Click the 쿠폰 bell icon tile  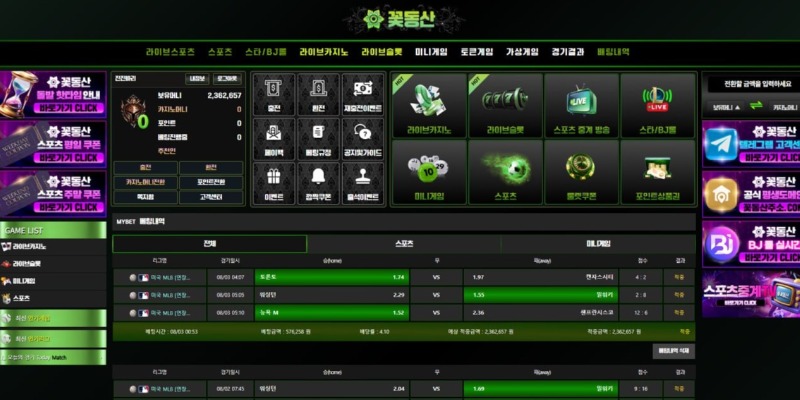pos(581,172)
